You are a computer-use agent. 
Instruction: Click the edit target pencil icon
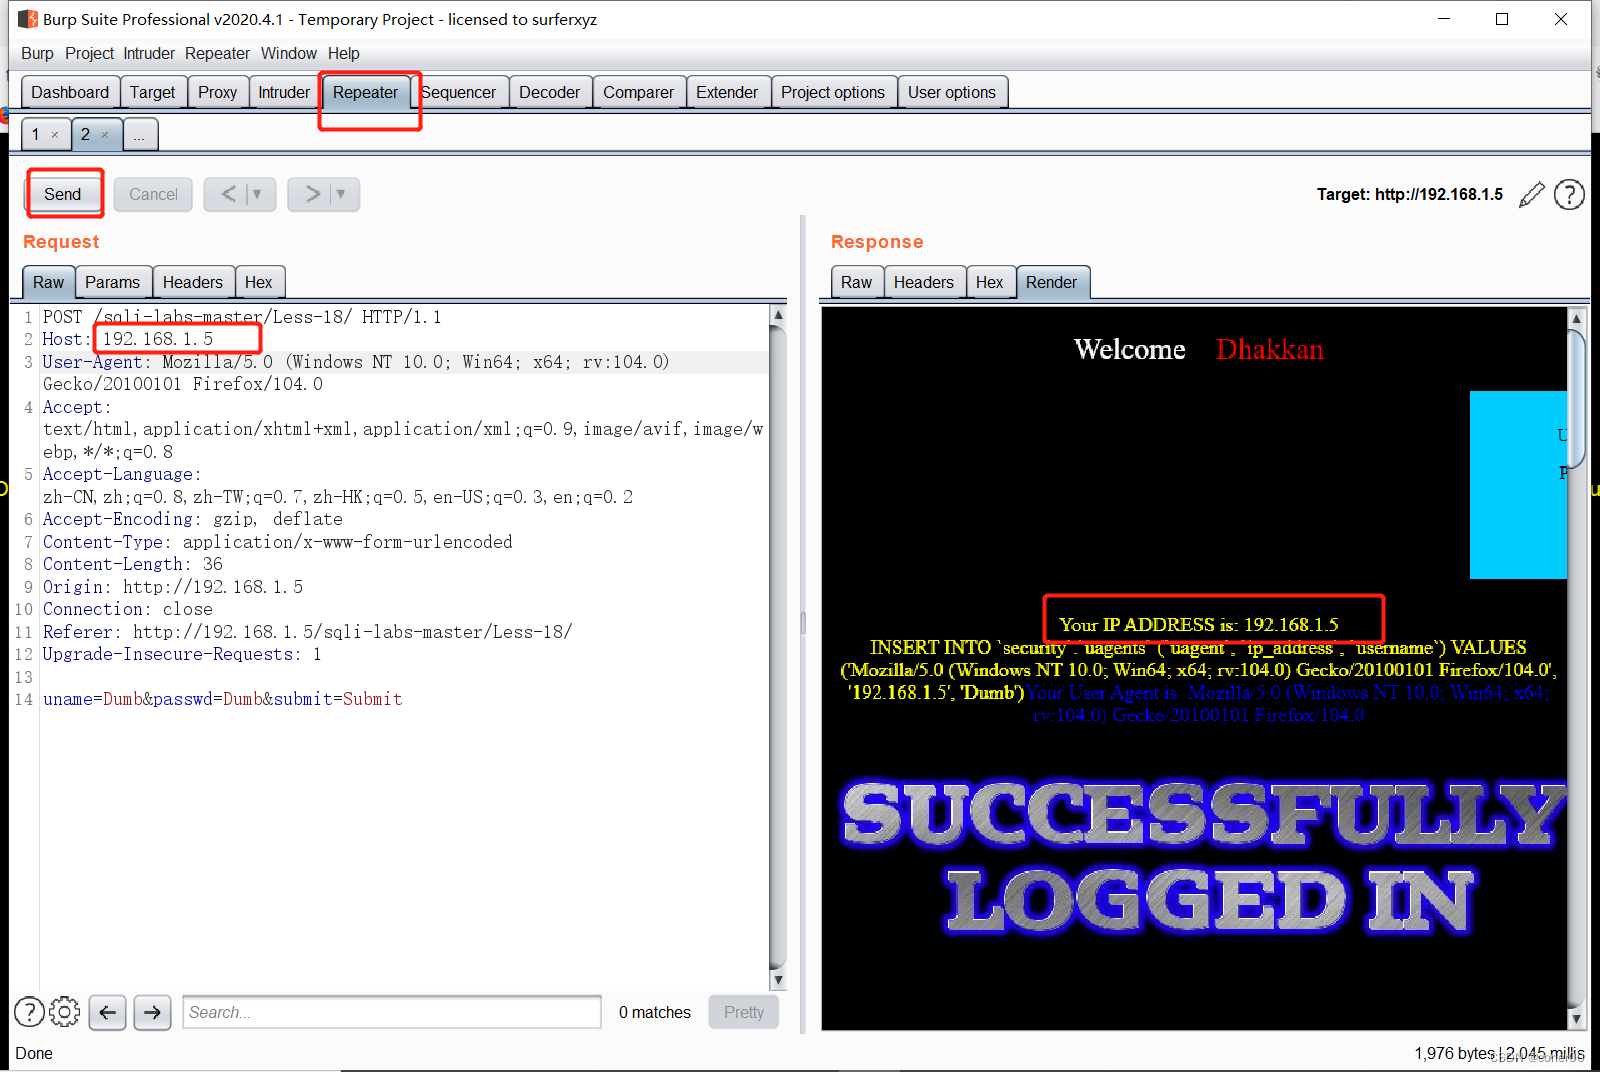1531,194
